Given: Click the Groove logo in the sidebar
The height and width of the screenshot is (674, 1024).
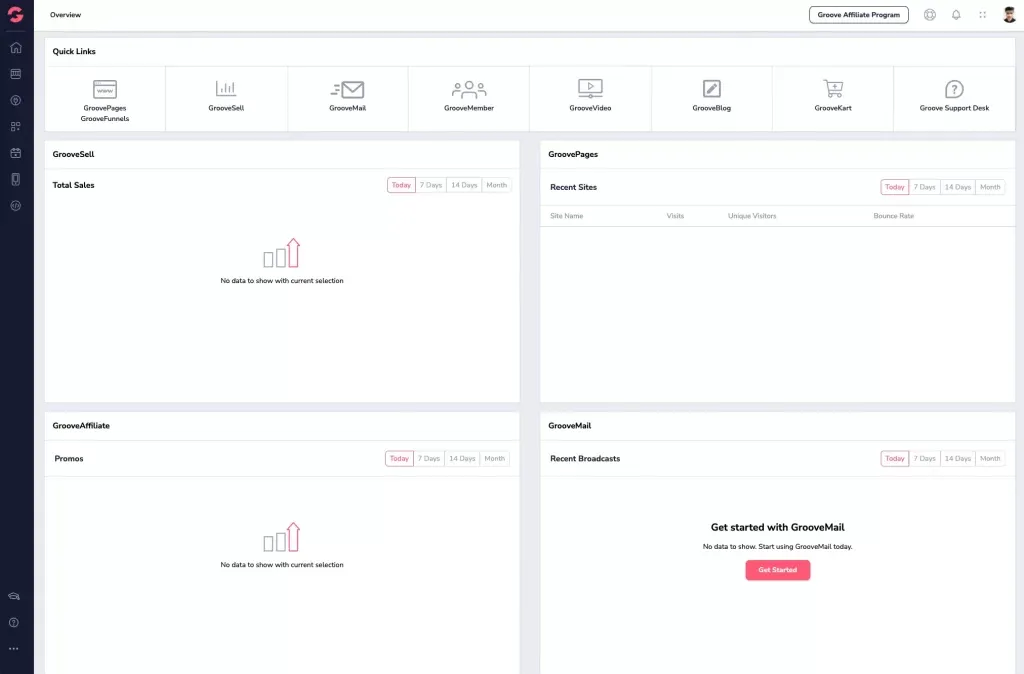Looking at the screenshot, I should pos(16,14).
